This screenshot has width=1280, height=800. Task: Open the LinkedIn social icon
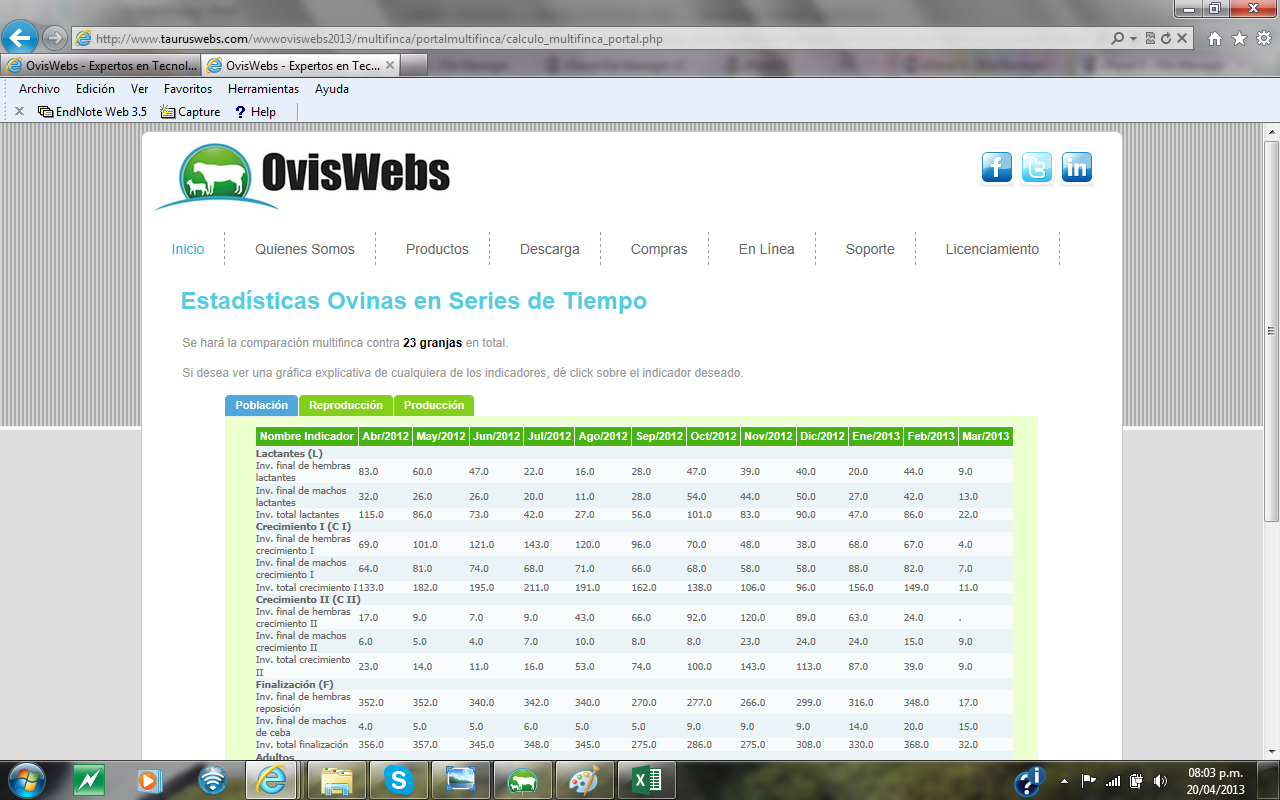1076,168
